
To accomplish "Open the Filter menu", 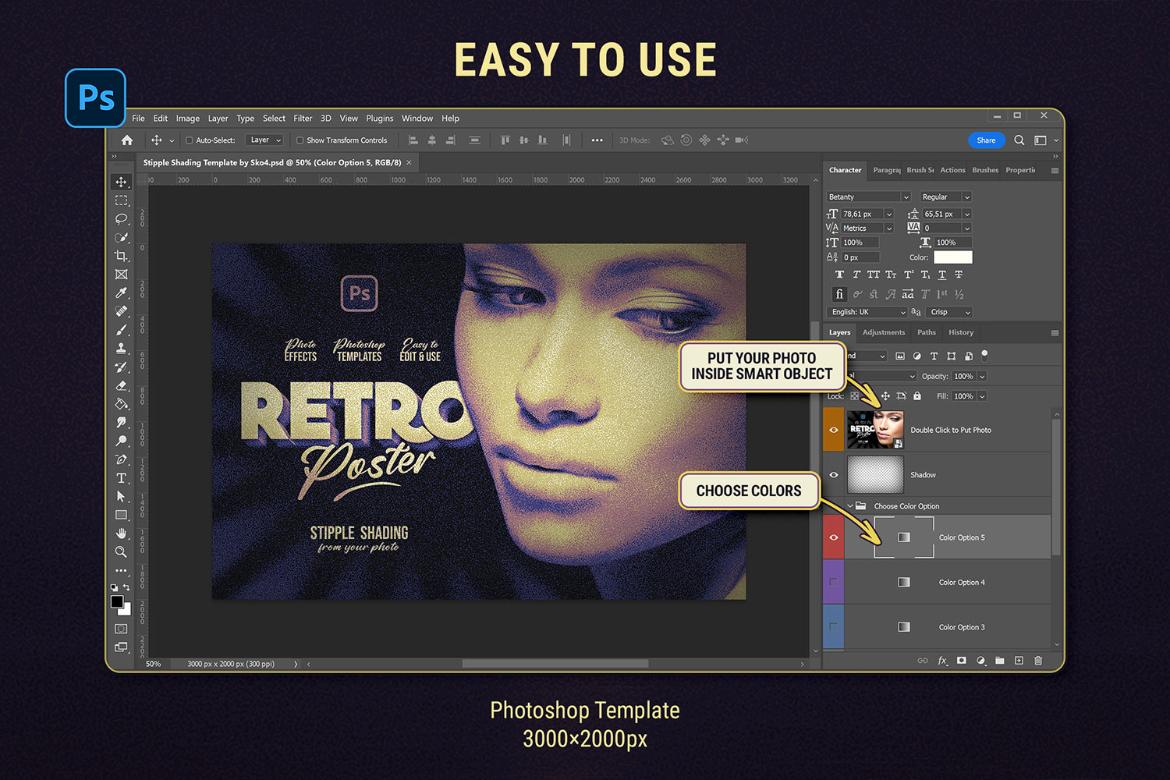I will (302, 118).
